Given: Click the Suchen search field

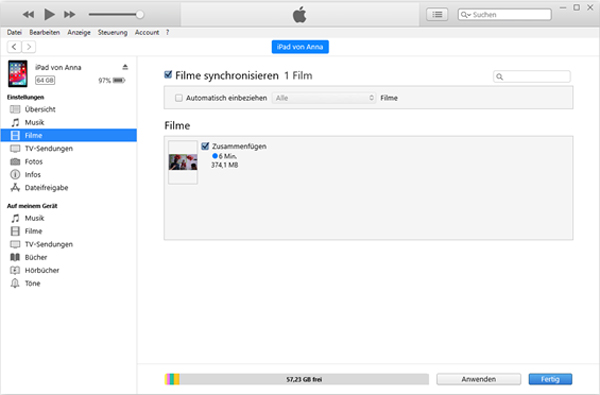Looking at the screenshot, I should (504, 15).
